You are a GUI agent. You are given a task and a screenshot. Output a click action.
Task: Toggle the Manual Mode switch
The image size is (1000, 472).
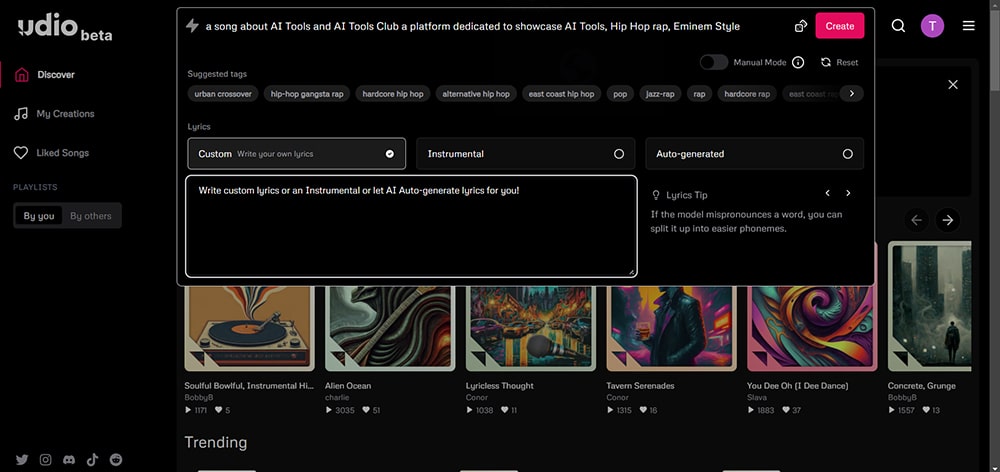coord(714,62)
